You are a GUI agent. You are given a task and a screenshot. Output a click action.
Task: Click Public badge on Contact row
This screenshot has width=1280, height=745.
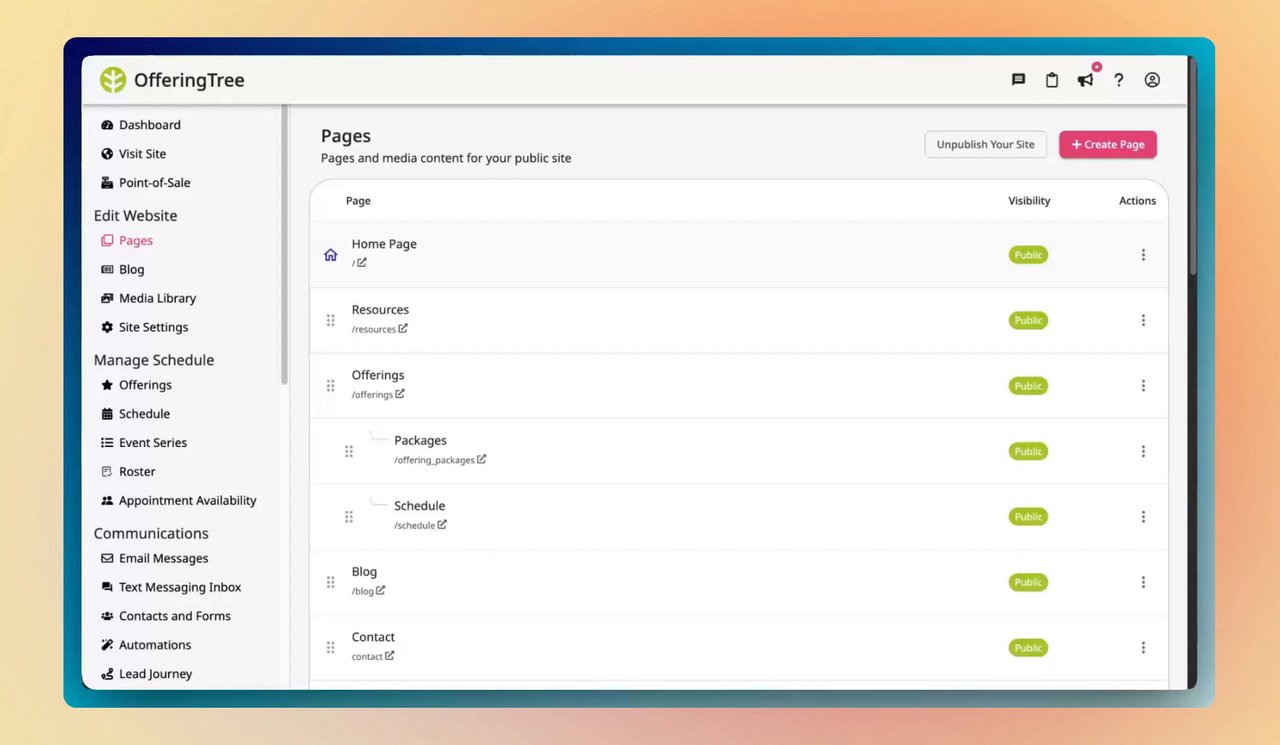coord(1028,648)
